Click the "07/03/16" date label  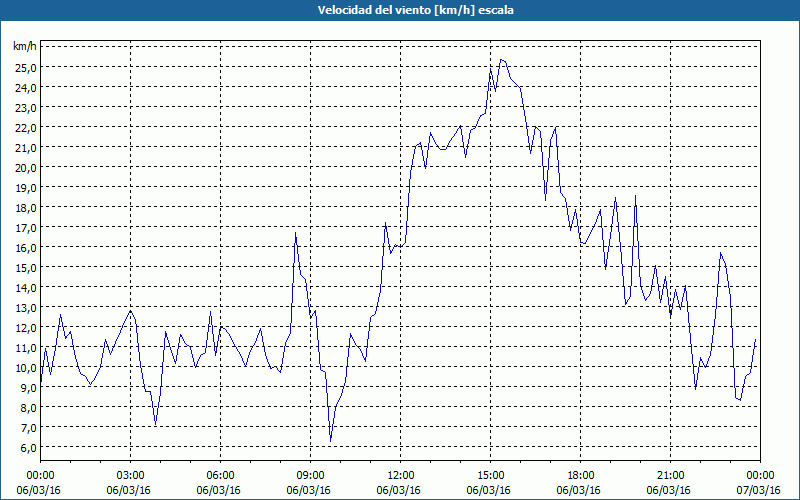759,490
